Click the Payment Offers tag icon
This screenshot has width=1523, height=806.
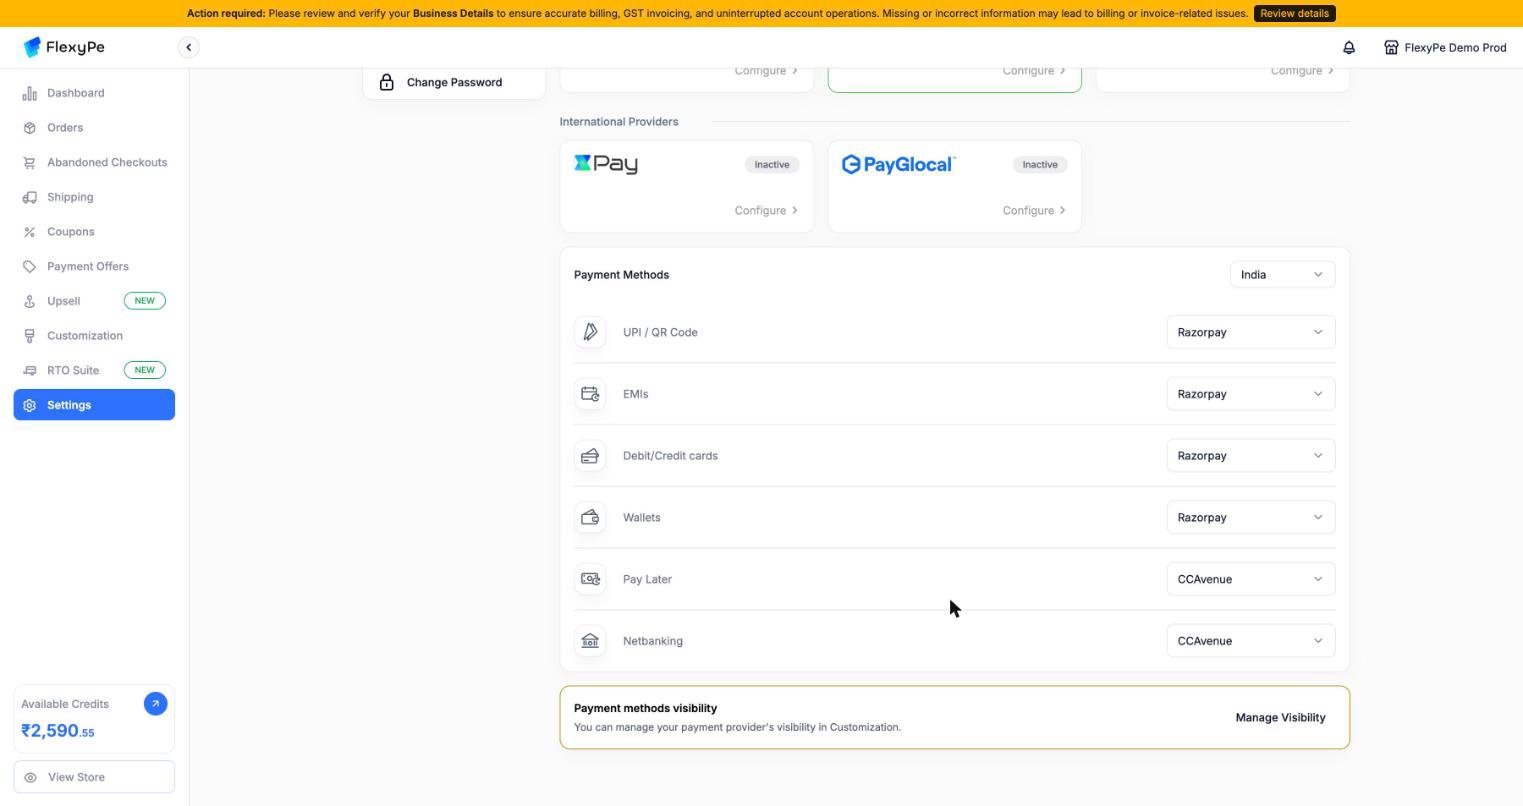[30, 266]
